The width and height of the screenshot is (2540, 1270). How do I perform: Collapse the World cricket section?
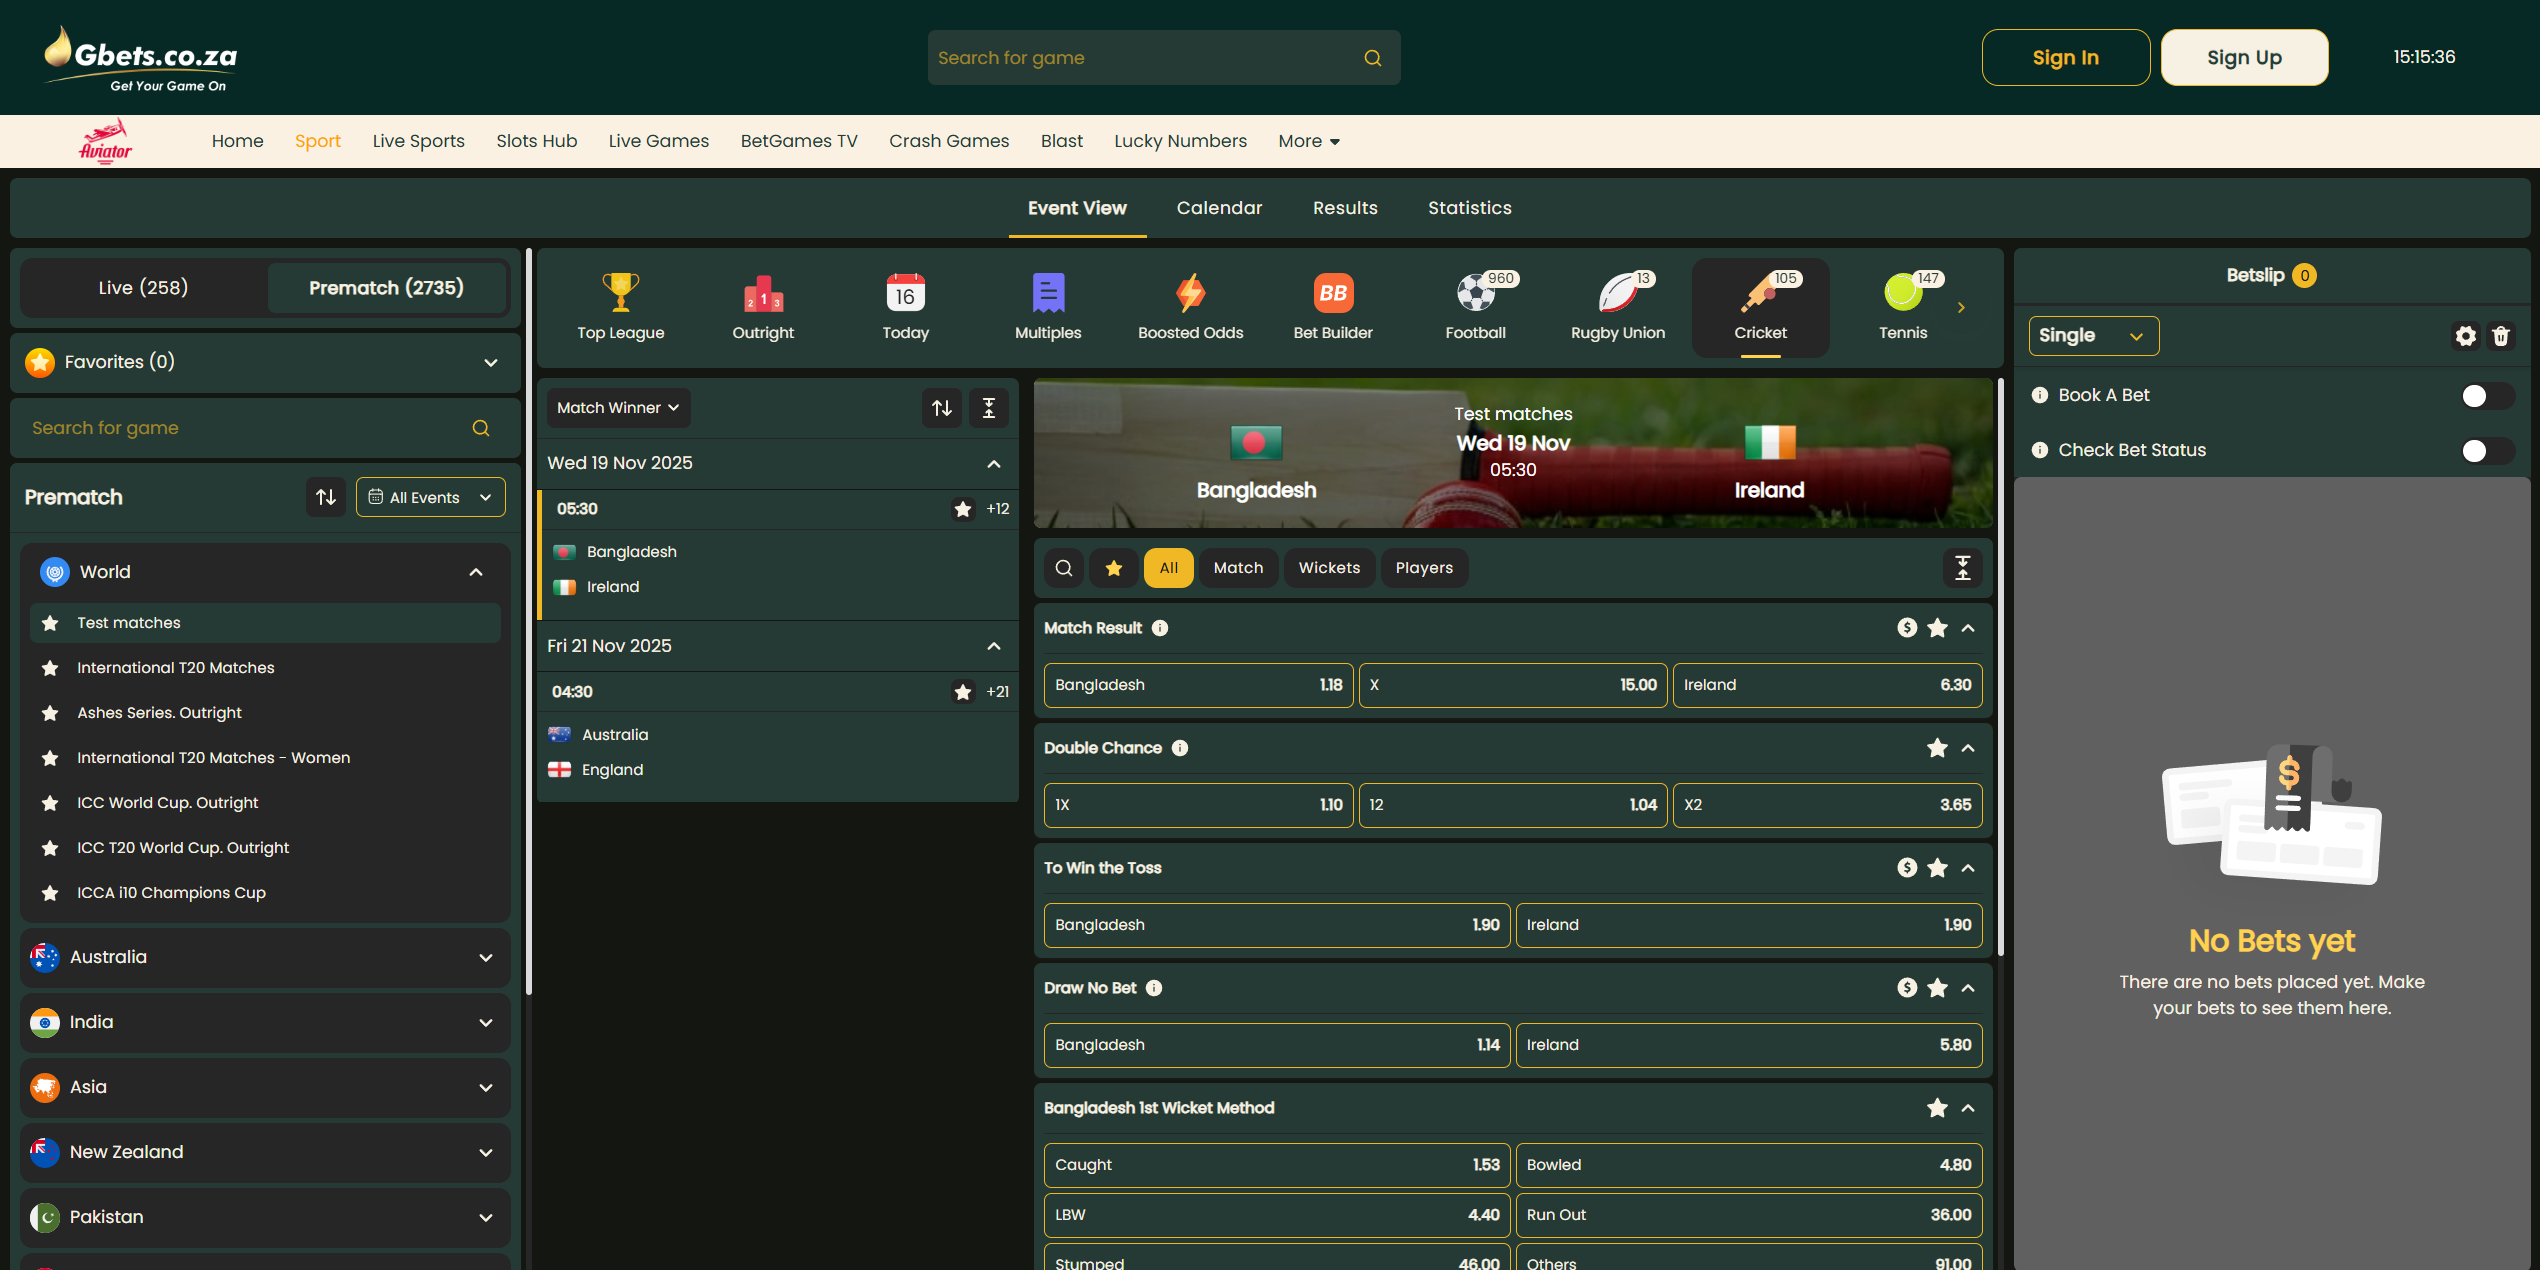tap(475, 572)
